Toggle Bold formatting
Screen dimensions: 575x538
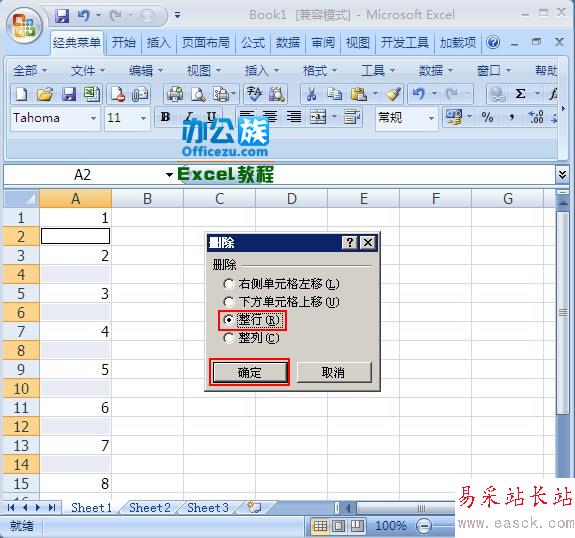pyautogui.click(x=165, y=117)
